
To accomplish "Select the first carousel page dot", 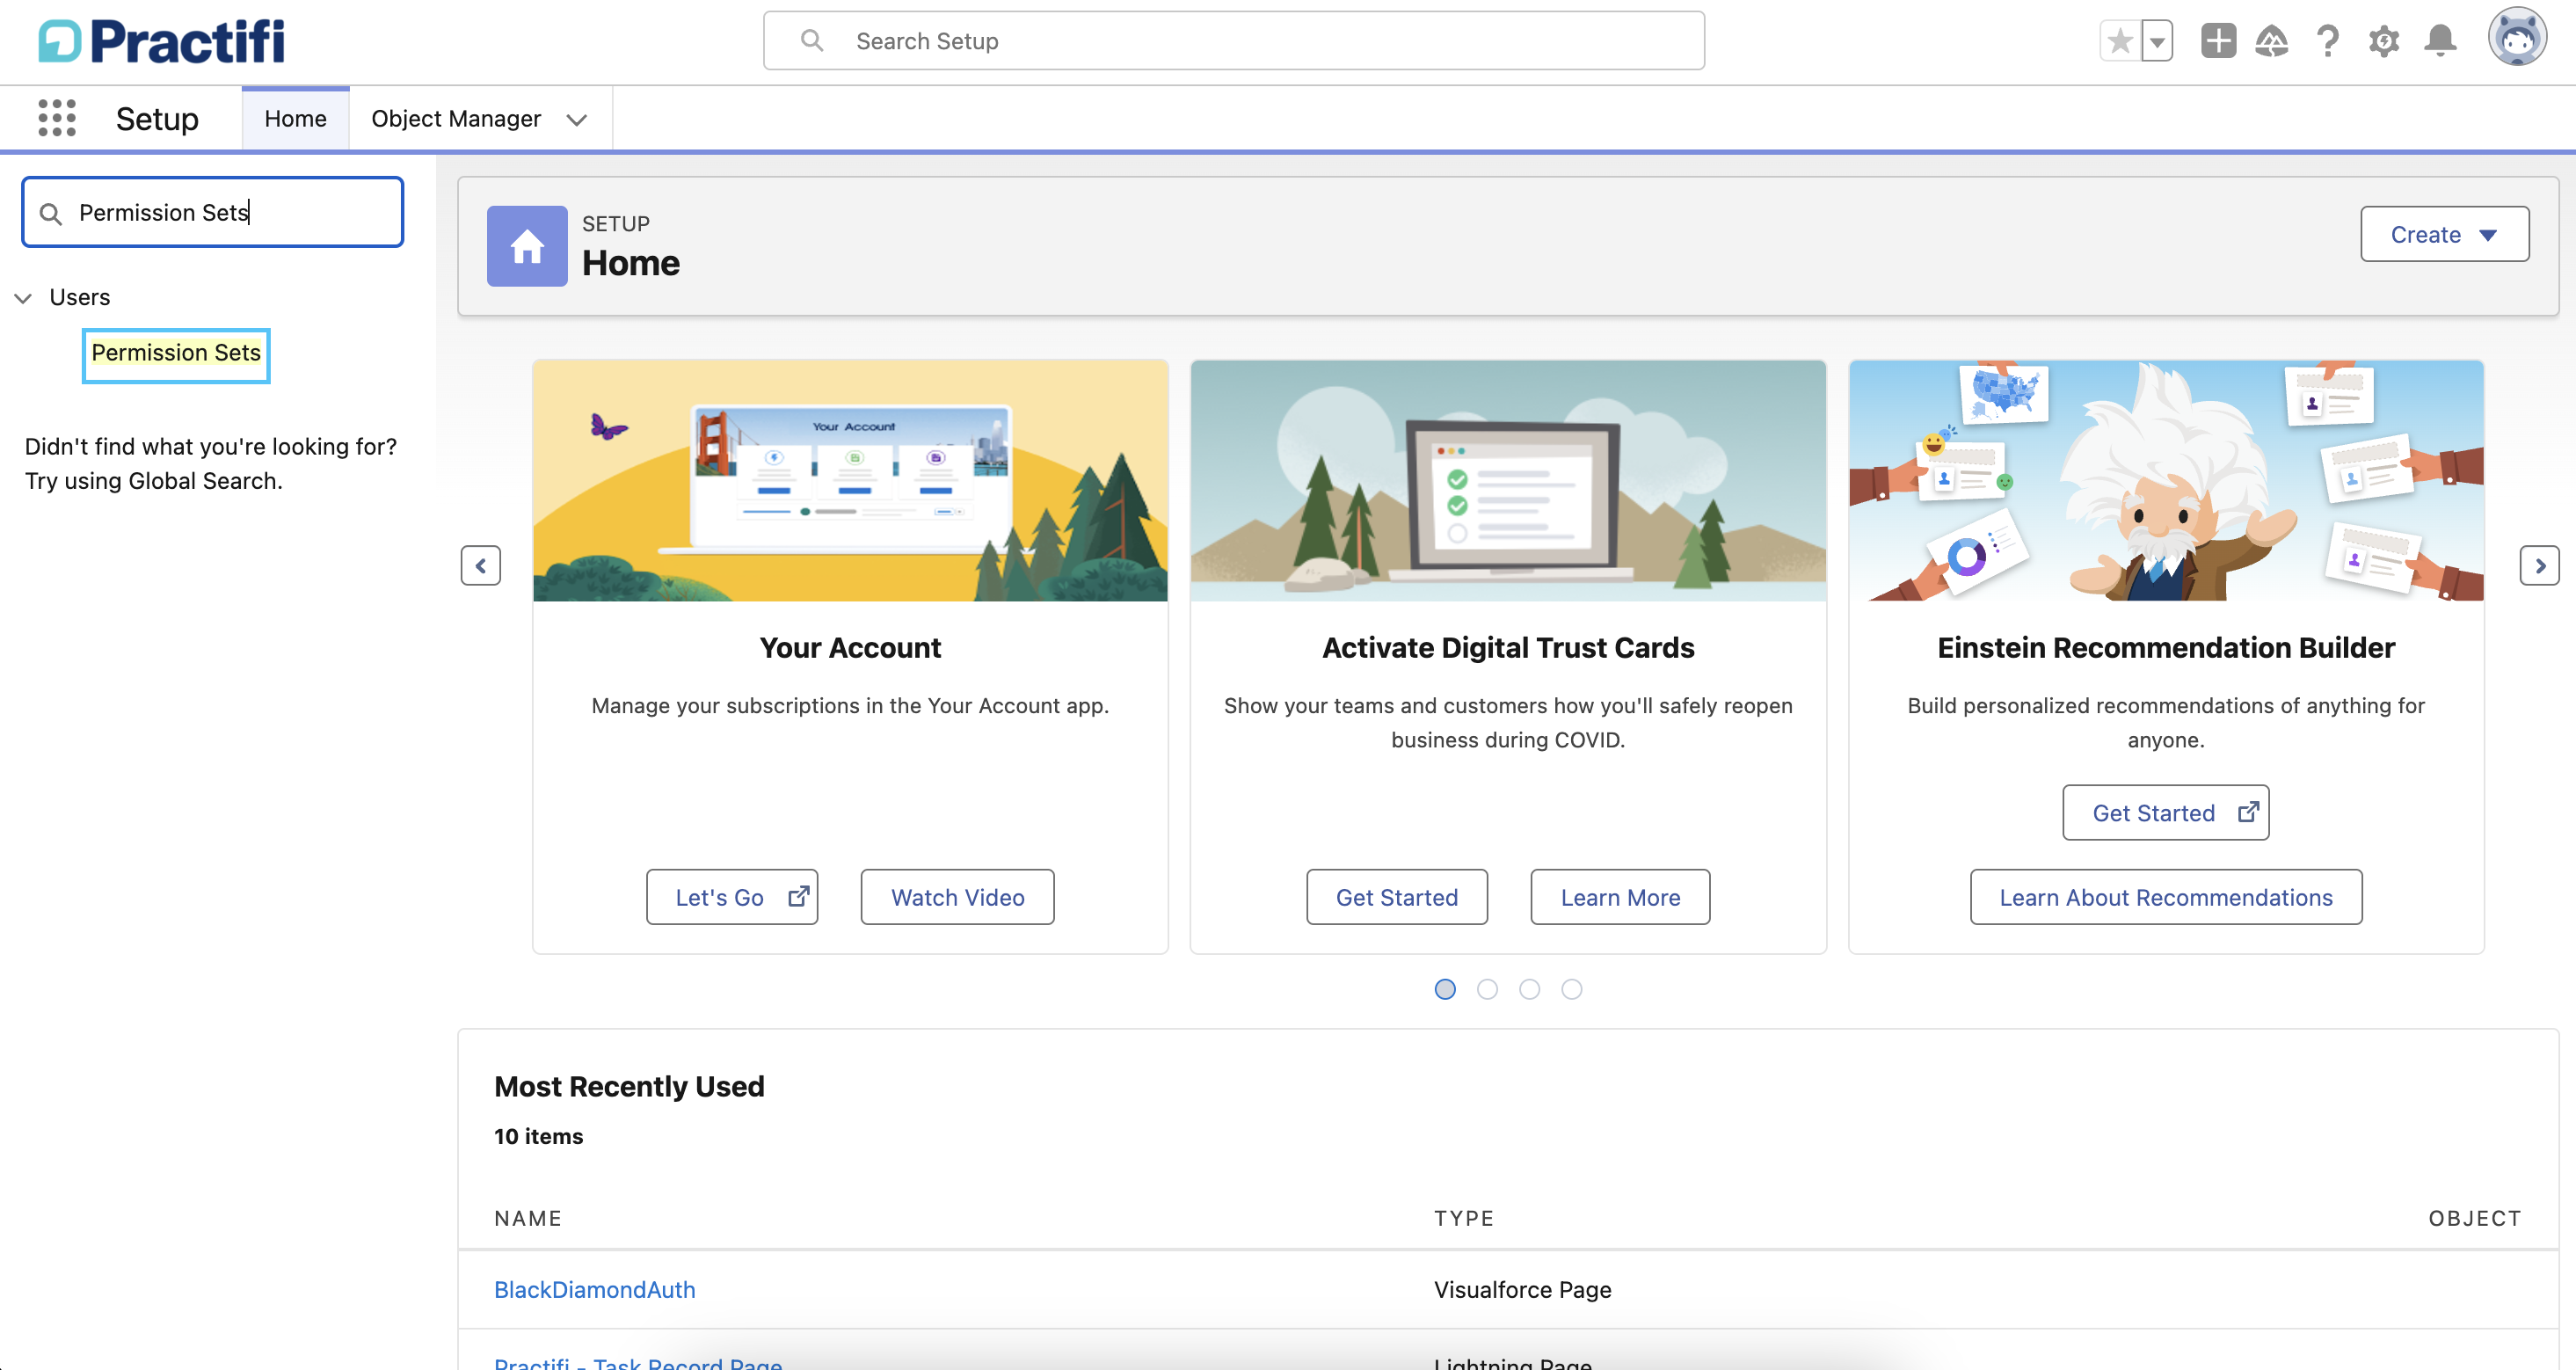I will 1445,989.
